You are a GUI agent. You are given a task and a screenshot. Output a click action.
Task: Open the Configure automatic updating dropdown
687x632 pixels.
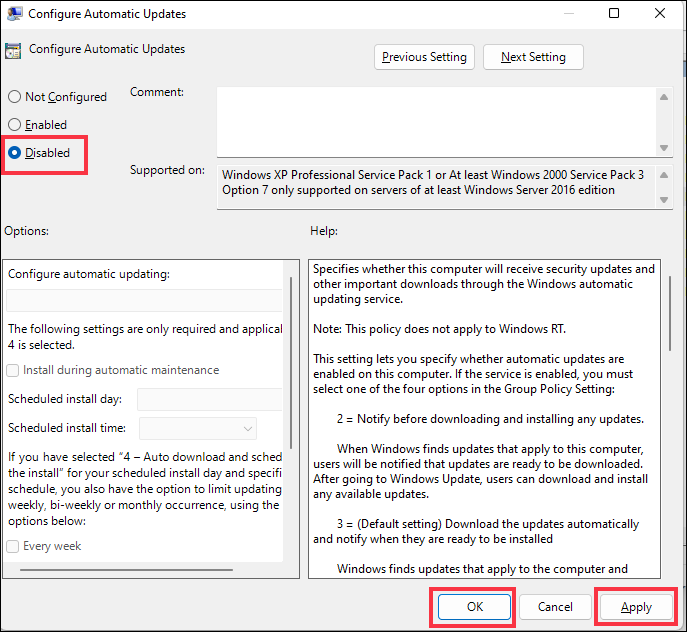tap(145, 300)
